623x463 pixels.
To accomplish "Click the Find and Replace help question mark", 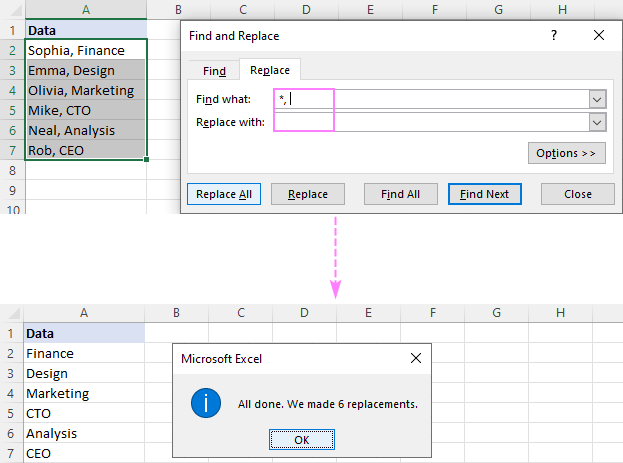I will pyautogui.click(x=554, y=35).
